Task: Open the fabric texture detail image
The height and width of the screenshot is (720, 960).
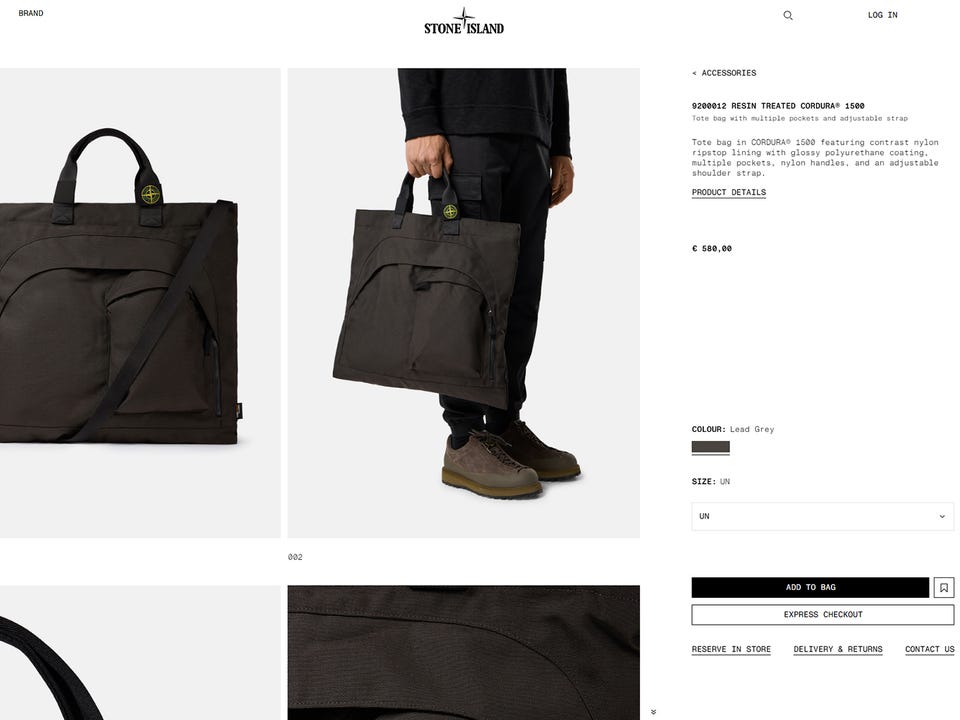Action: point(463,653)
